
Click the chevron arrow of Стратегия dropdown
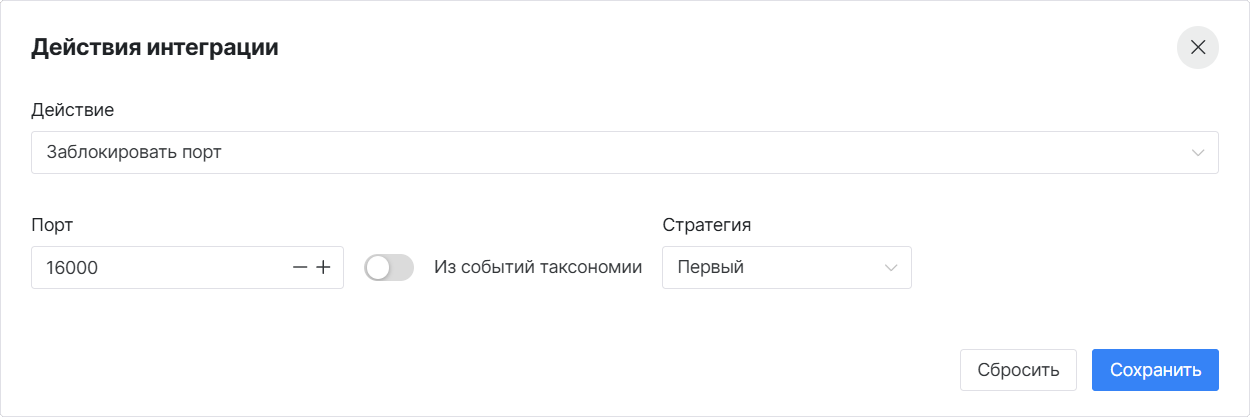[x=891, y=268]
